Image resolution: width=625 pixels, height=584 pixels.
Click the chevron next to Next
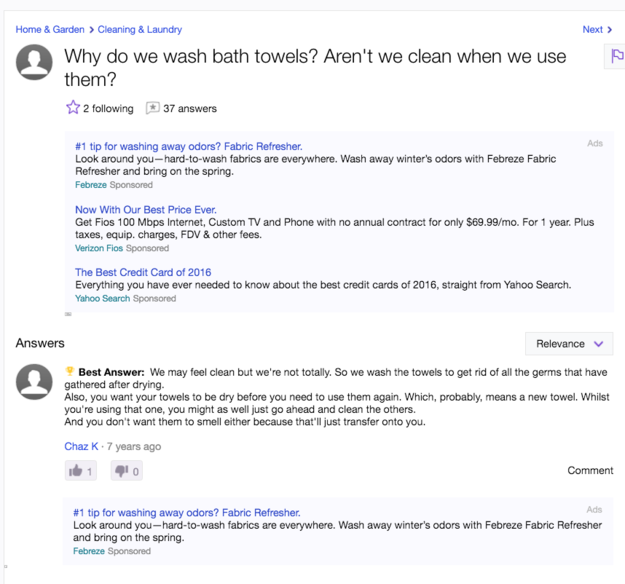(x=609, y=29)
